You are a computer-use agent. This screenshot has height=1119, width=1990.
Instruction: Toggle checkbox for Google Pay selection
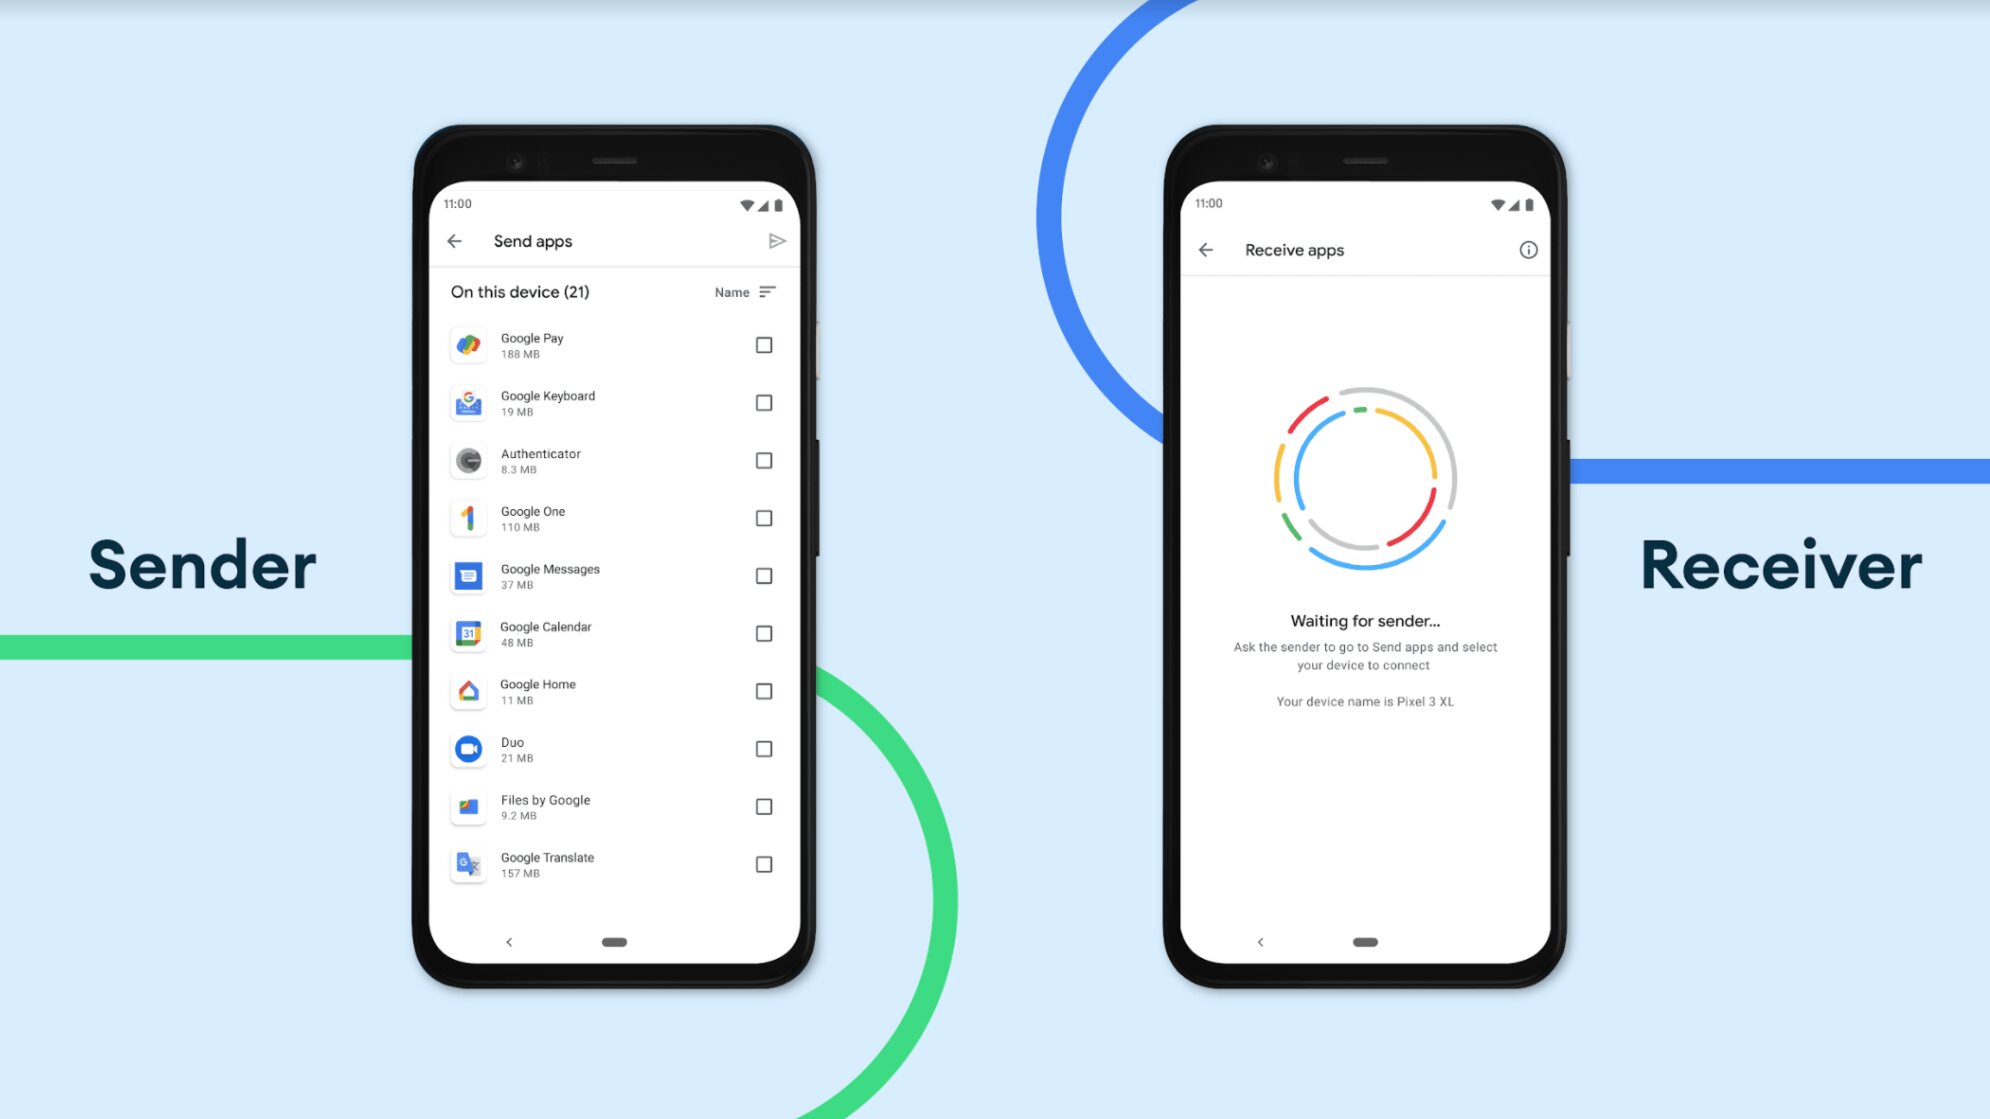click(763, 344)
